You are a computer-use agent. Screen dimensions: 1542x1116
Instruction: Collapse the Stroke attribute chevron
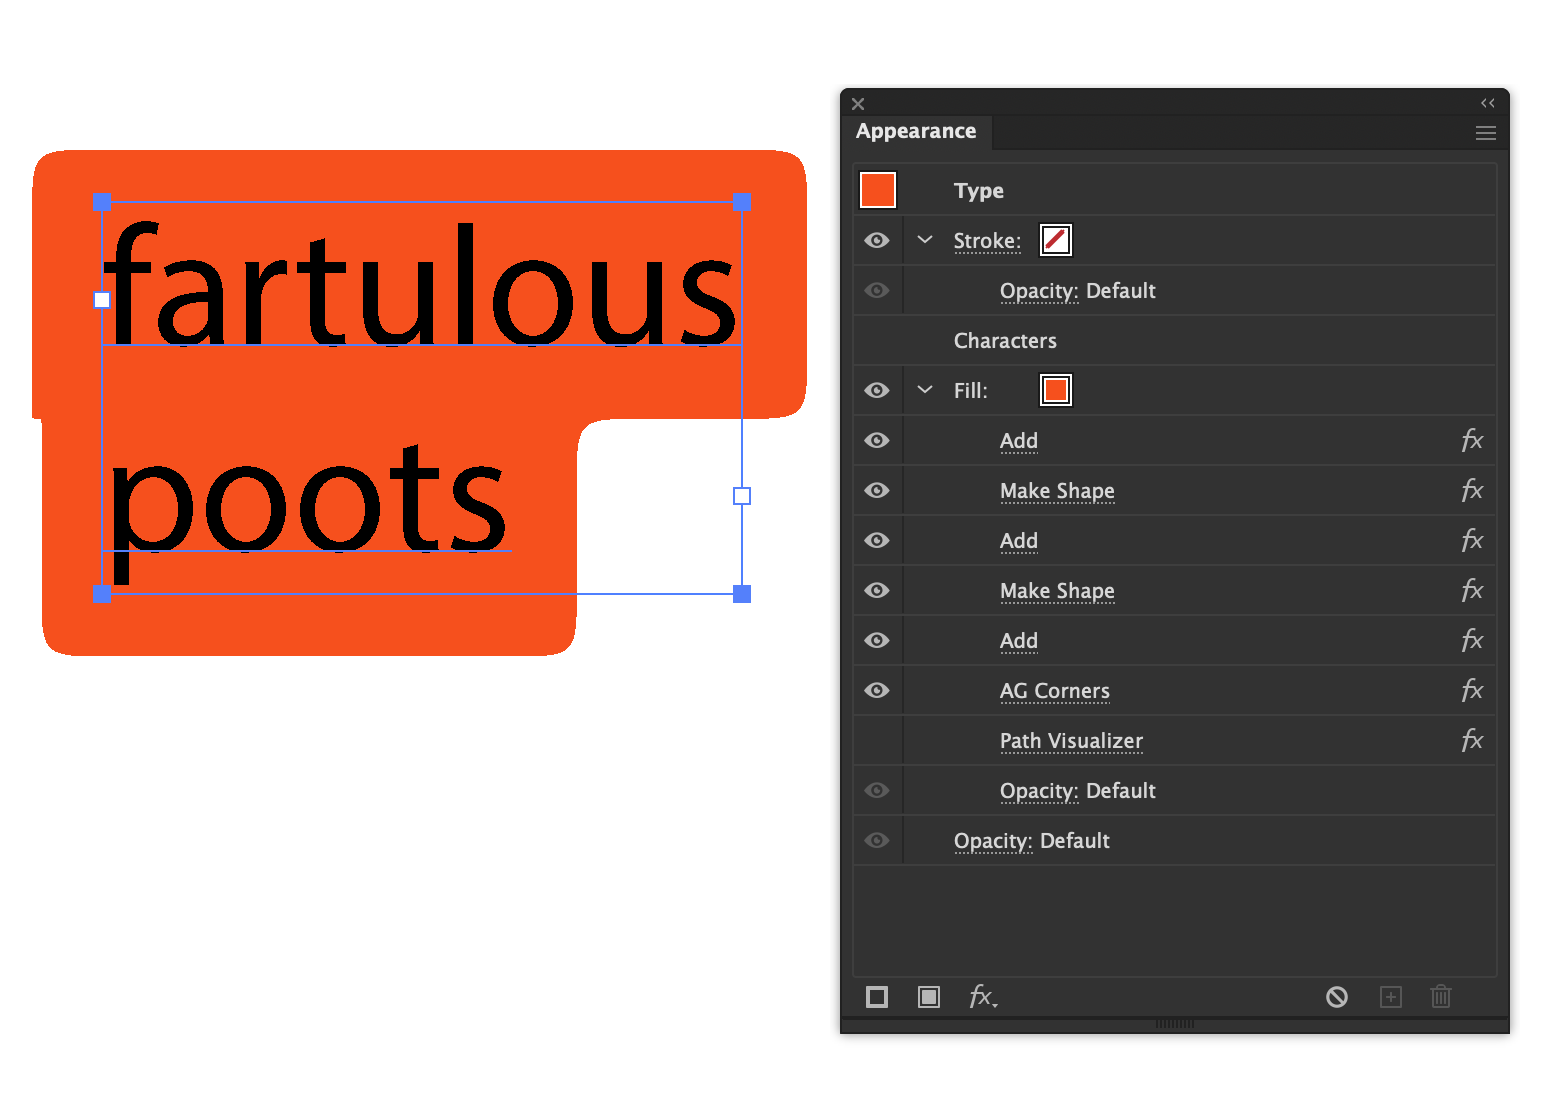[x=925, y=240]
